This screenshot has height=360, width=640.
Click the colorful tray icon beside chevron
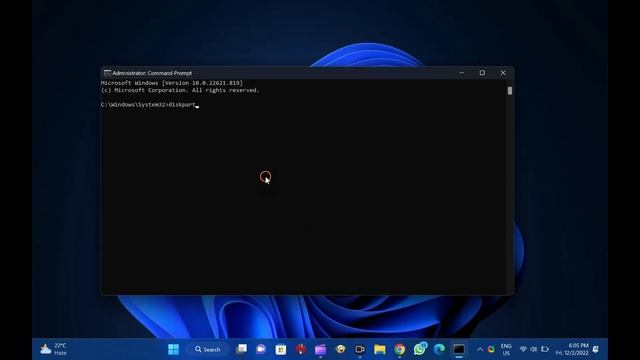(x=491, y=349)
